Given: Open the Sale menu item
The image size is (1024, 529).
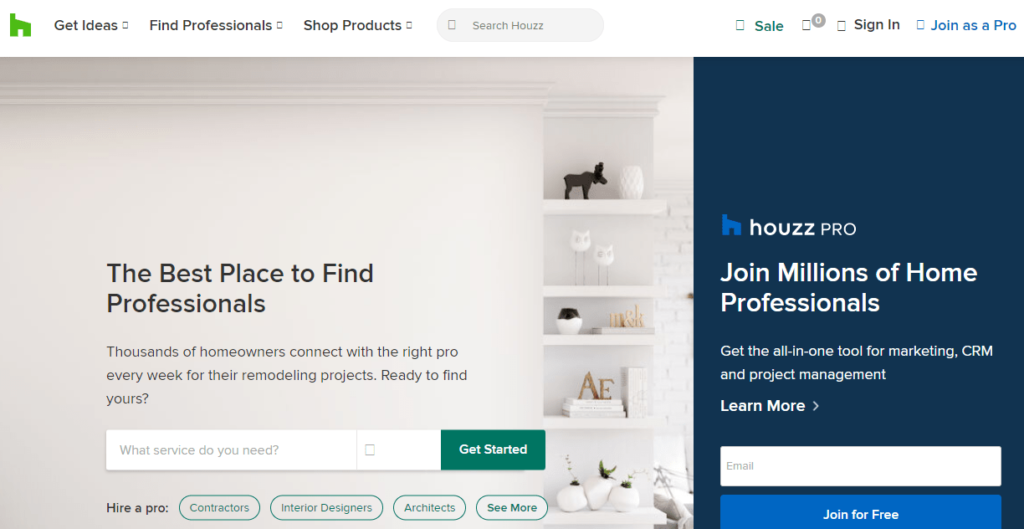Looking at the screenshot, I should coord(769,26).
